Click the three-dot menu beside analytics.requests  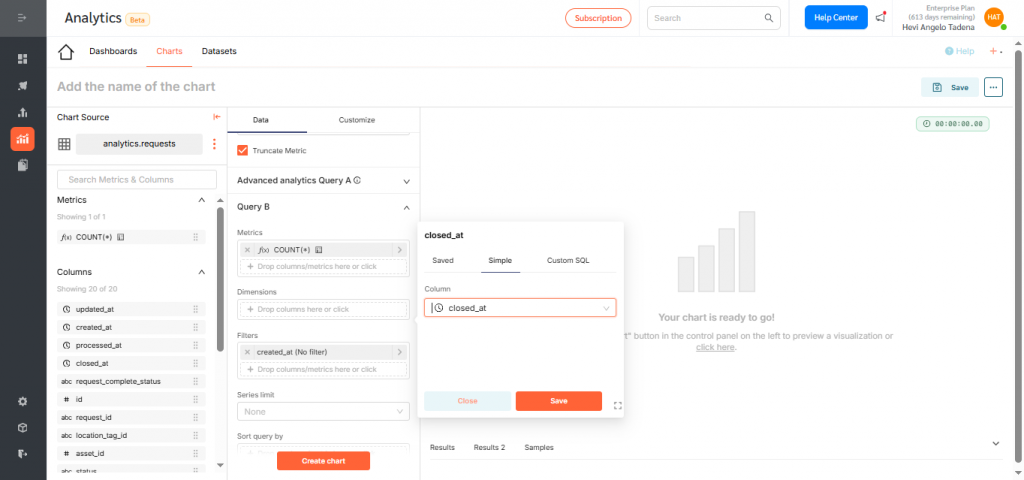coord(214,144)
